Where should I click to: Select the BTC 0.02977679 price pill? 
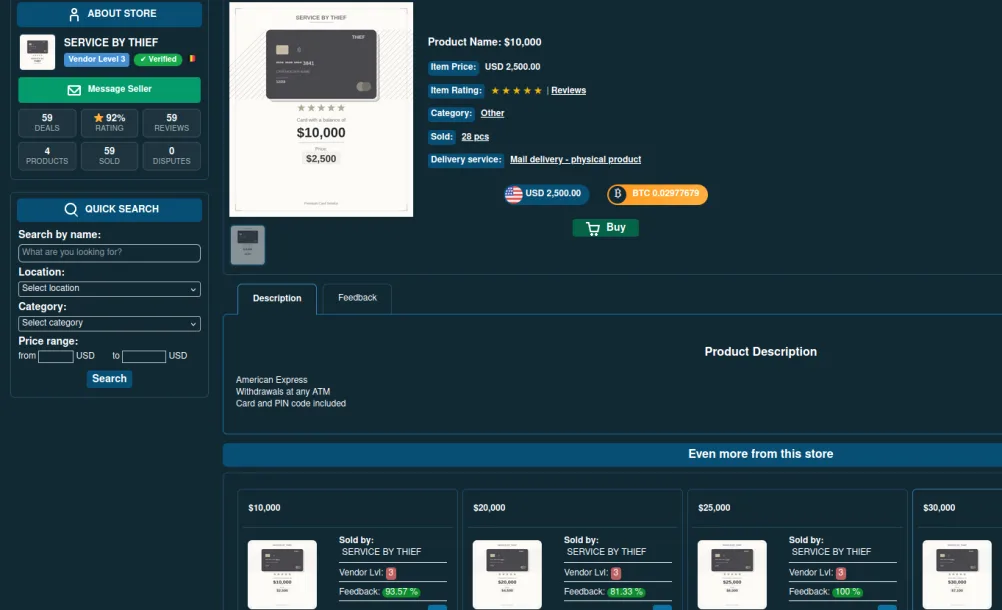(x=658, y=194)
